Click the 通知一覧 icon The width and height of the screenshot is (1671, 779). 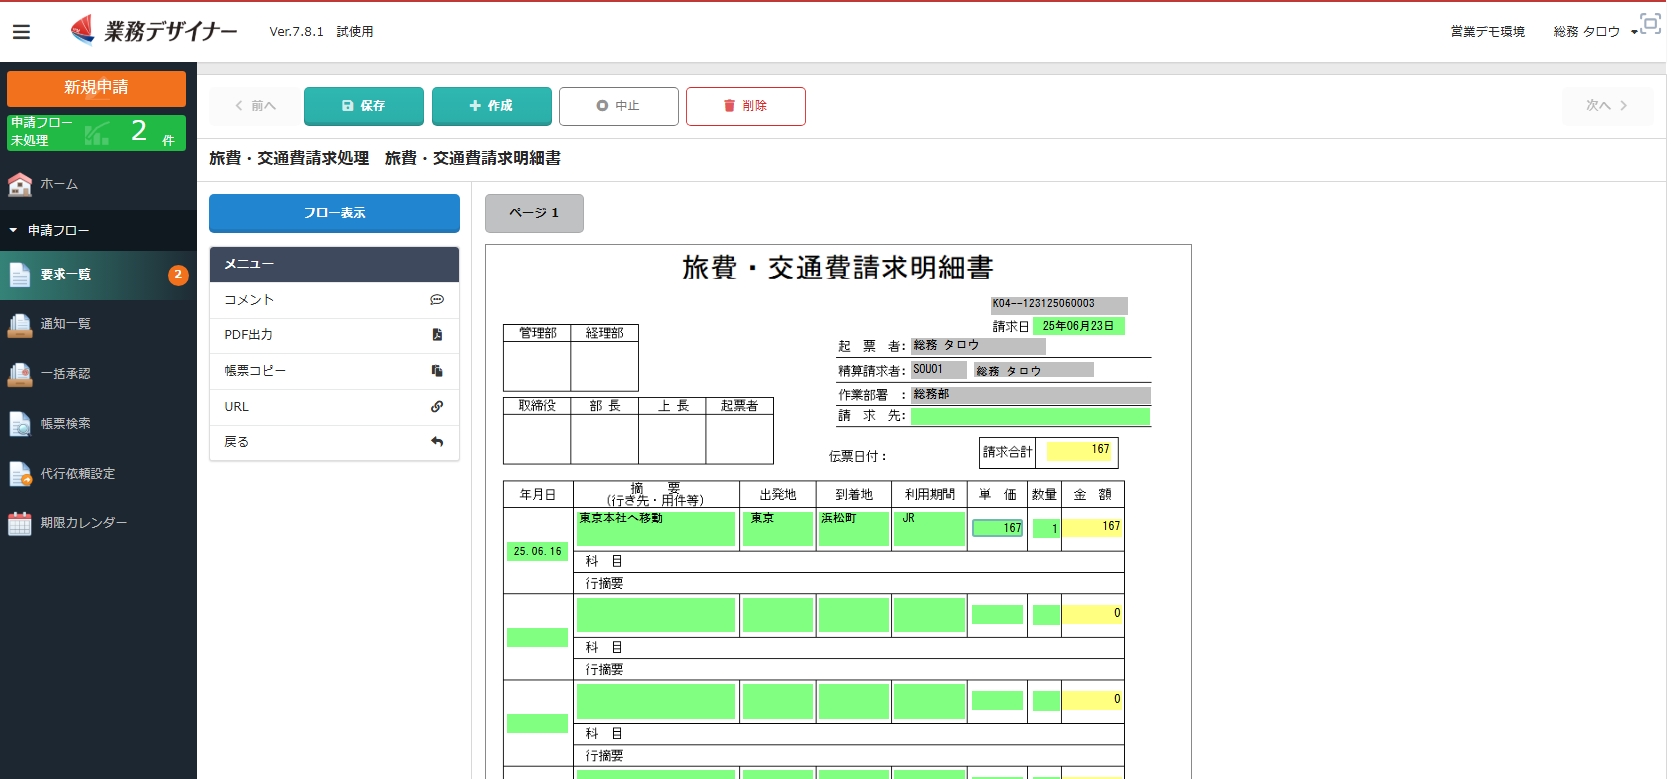tap(20, 324)
